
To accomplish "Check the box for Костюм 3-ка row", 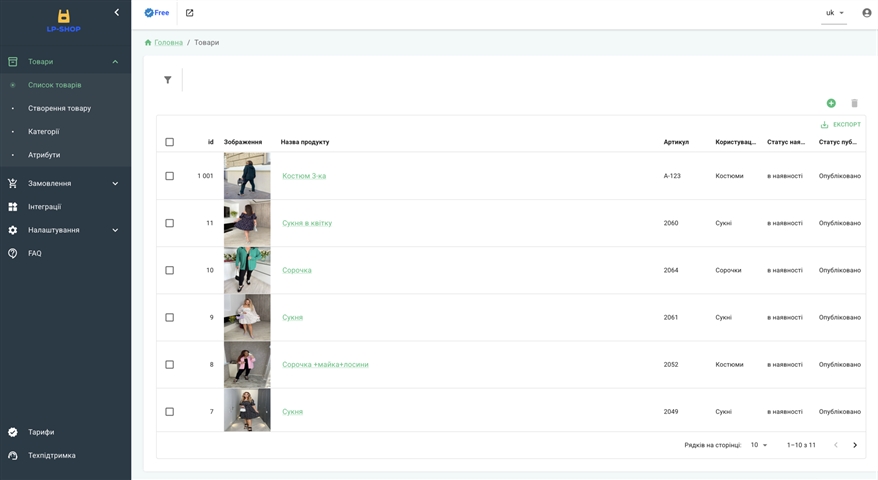I will click(169, 176).
